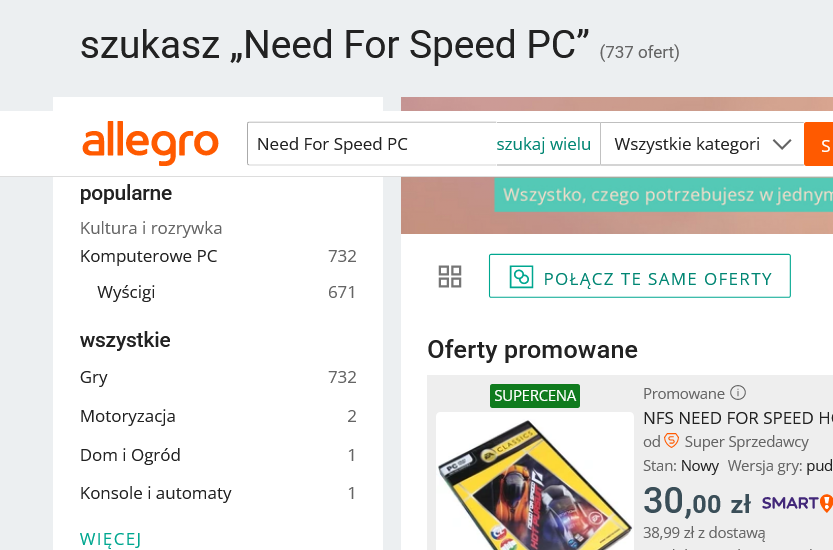Click the szukaj wielu link
Screen dimensions: 833x550
[x=544, y=144]
